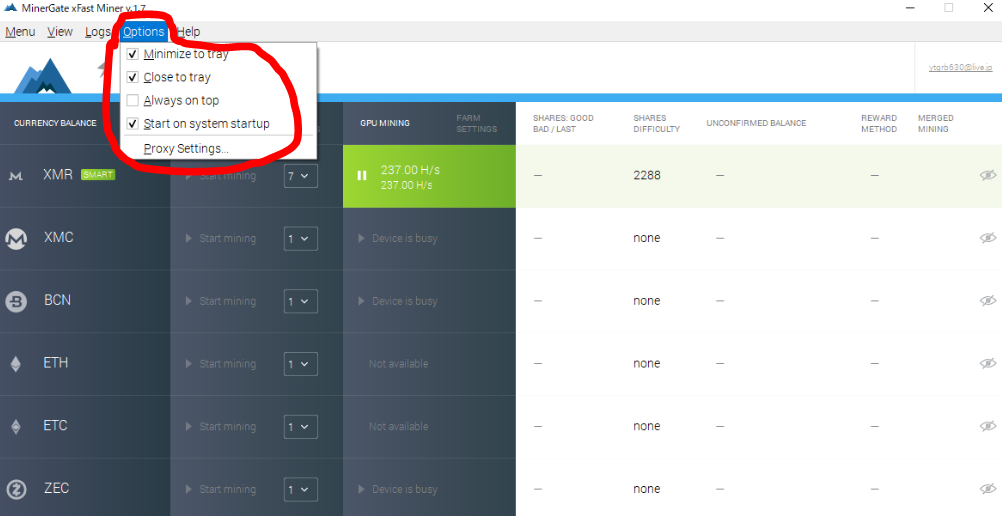The width and height of the screenshot is (1002, 516).
Task: Toggle BCN row visibility eye
Action: pyautogui.click(x=988, y=301)
